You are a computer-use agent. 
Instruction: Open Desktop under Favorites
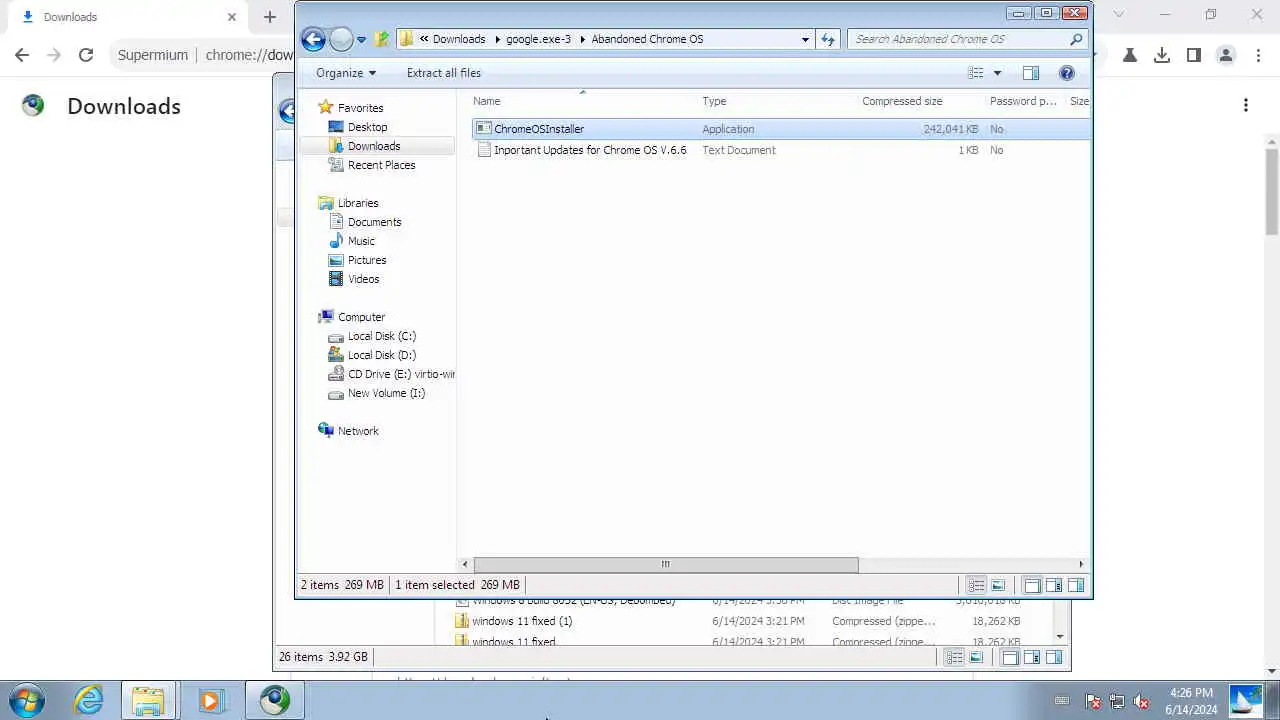(x=367, y=127)
